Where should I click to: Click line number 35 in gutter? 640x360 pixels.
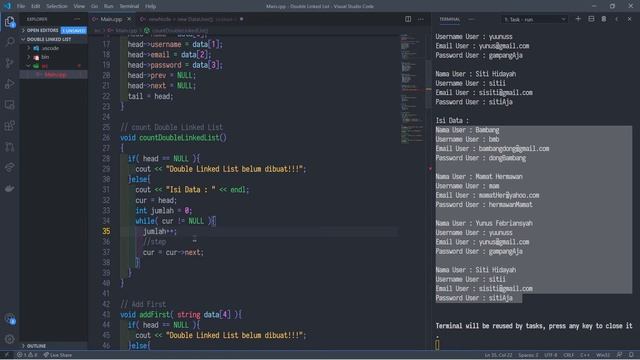[x=106, y=231]
